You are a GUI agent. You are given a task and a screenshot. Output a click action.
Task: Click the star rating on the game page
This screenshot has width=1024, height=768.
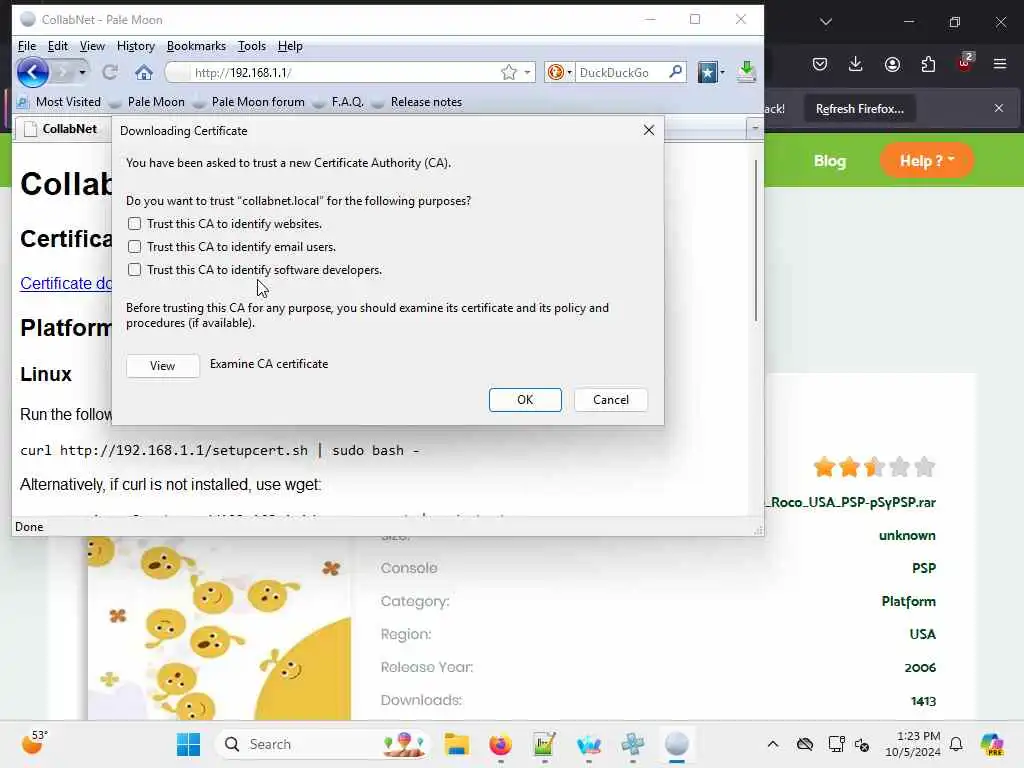click(874, 467)
